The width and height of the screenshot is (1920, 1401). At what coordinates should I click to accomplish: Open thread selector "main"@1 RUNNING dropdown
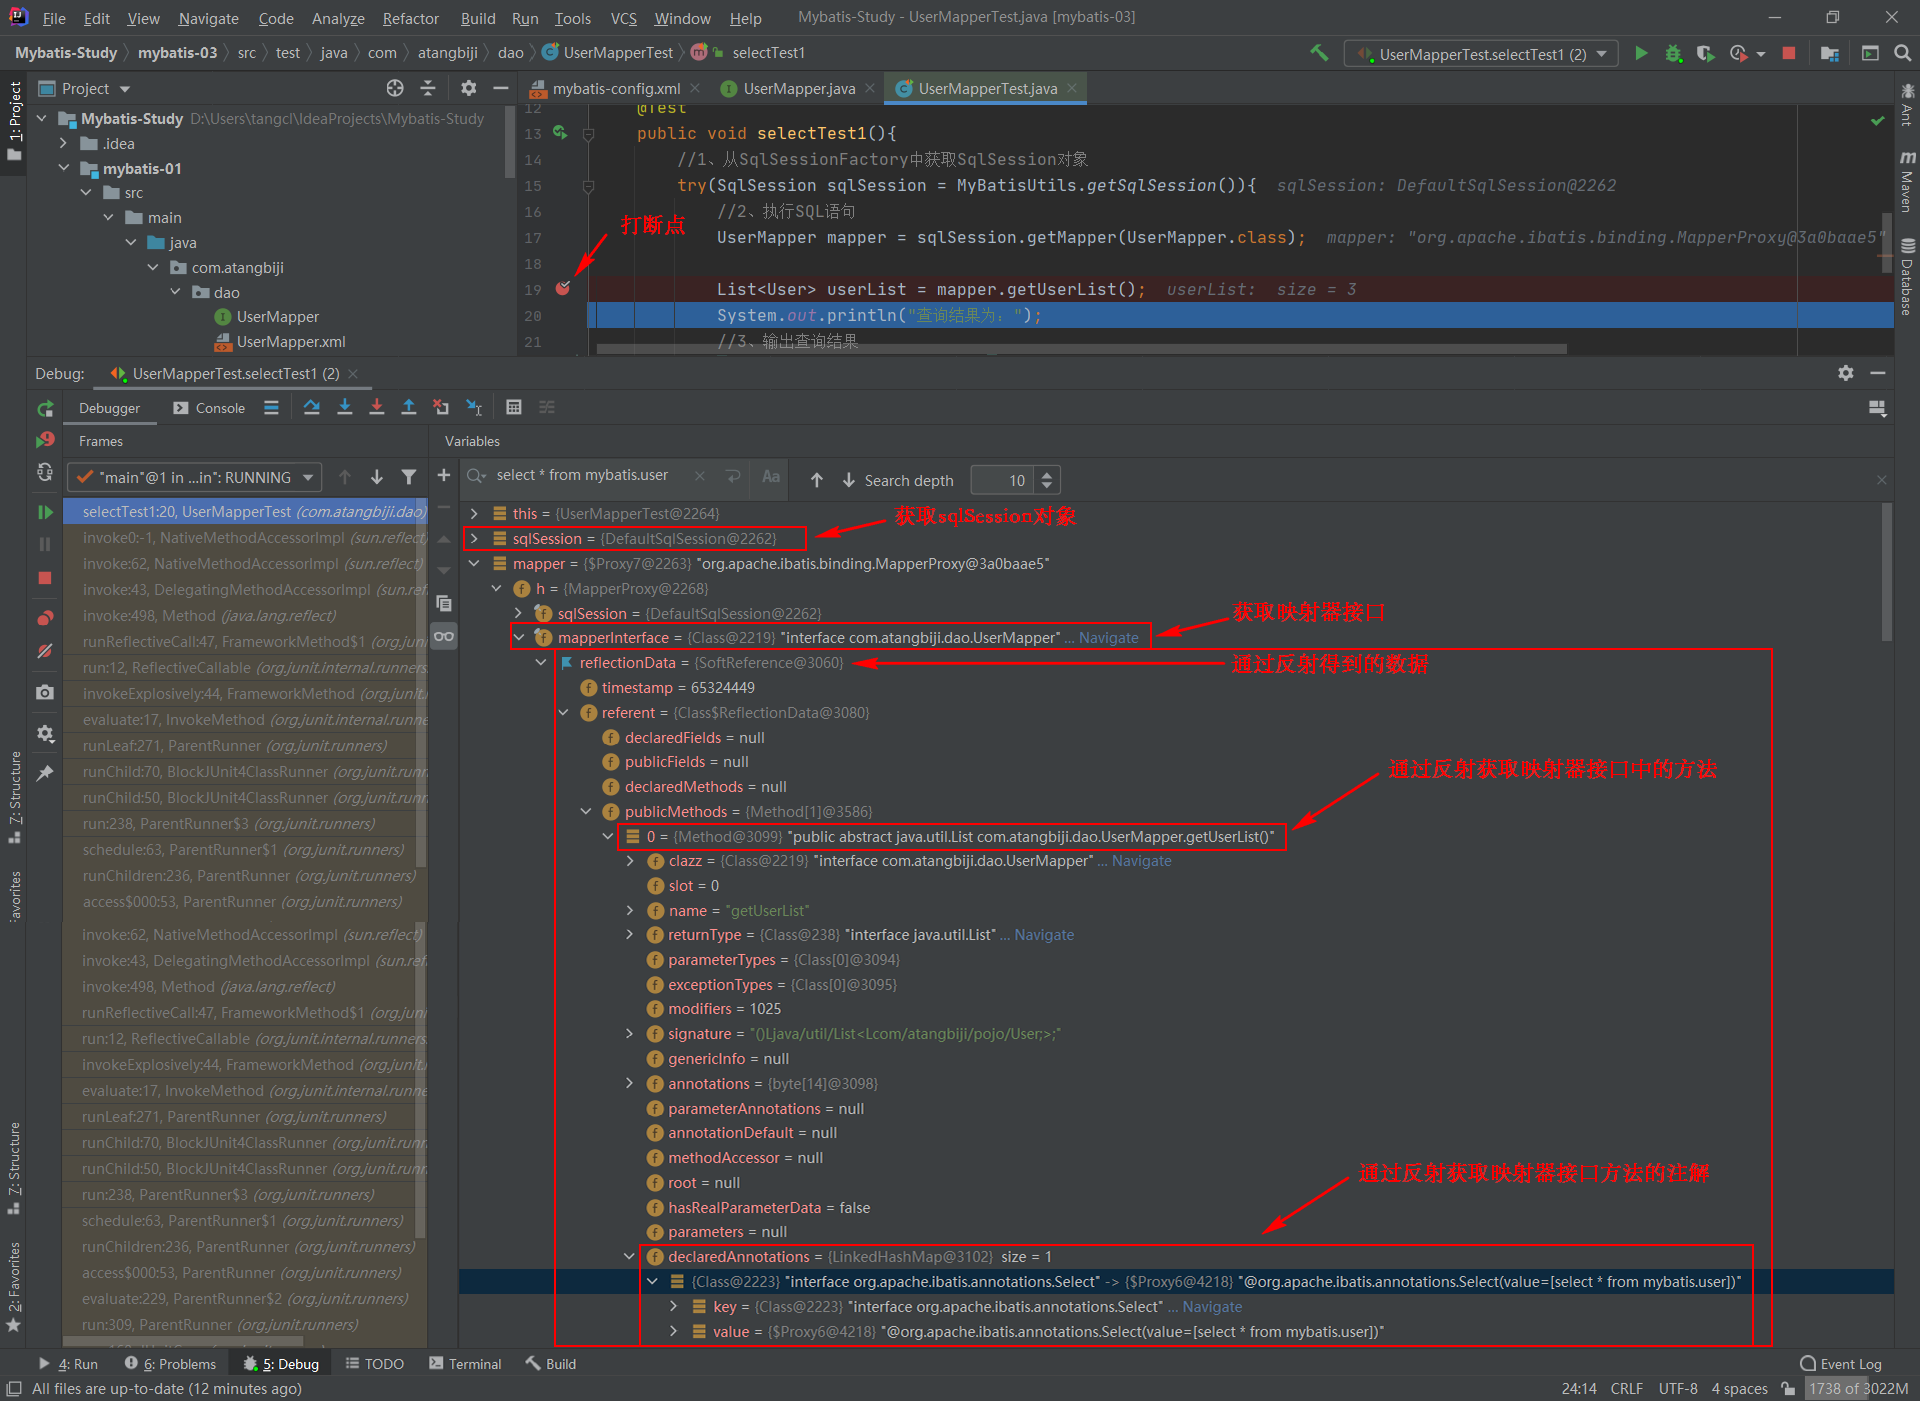tap(195, 477)
